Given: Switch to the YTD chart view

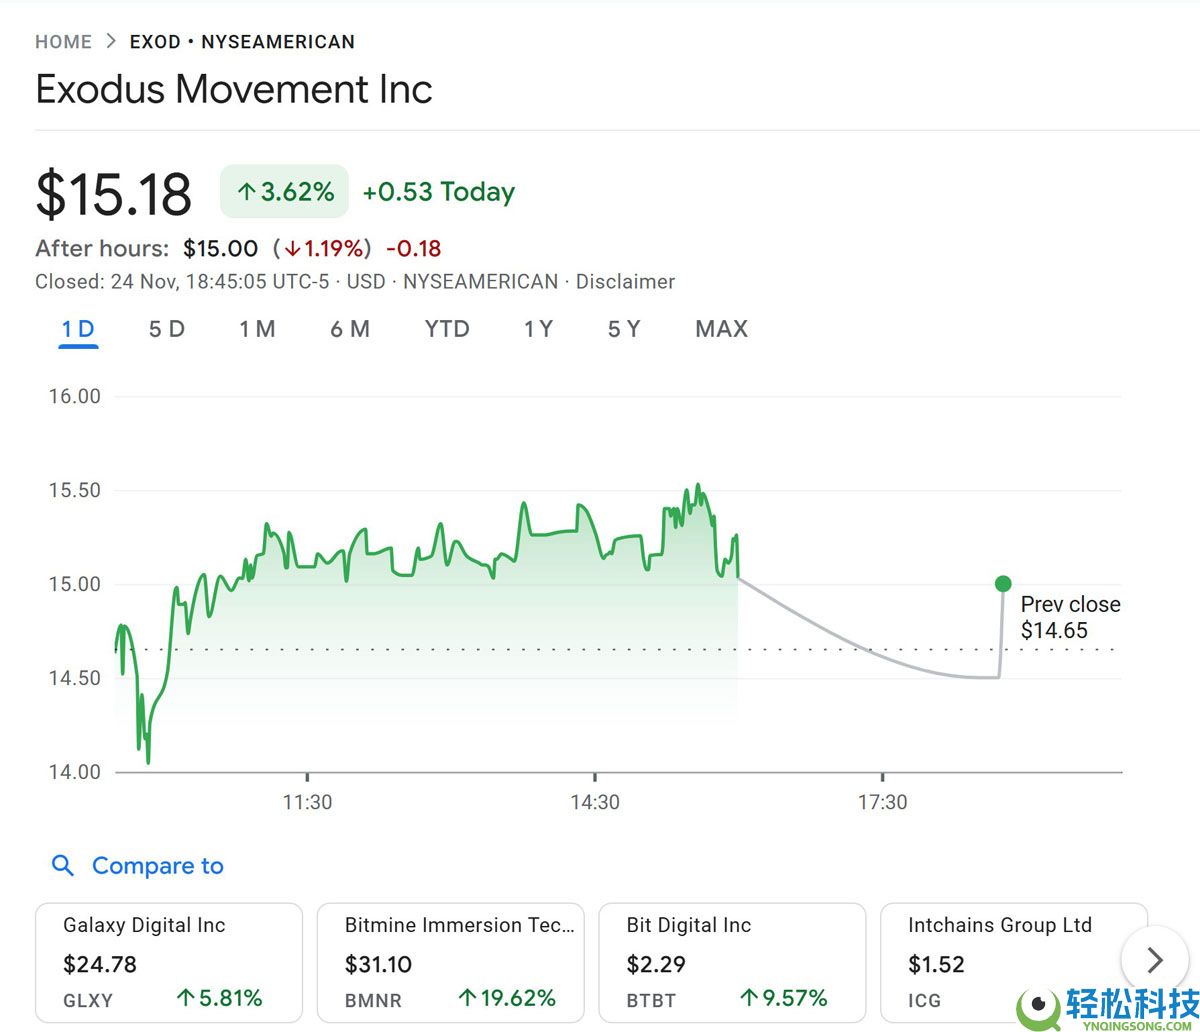Looking at the screenshot, I should [446, 328].
